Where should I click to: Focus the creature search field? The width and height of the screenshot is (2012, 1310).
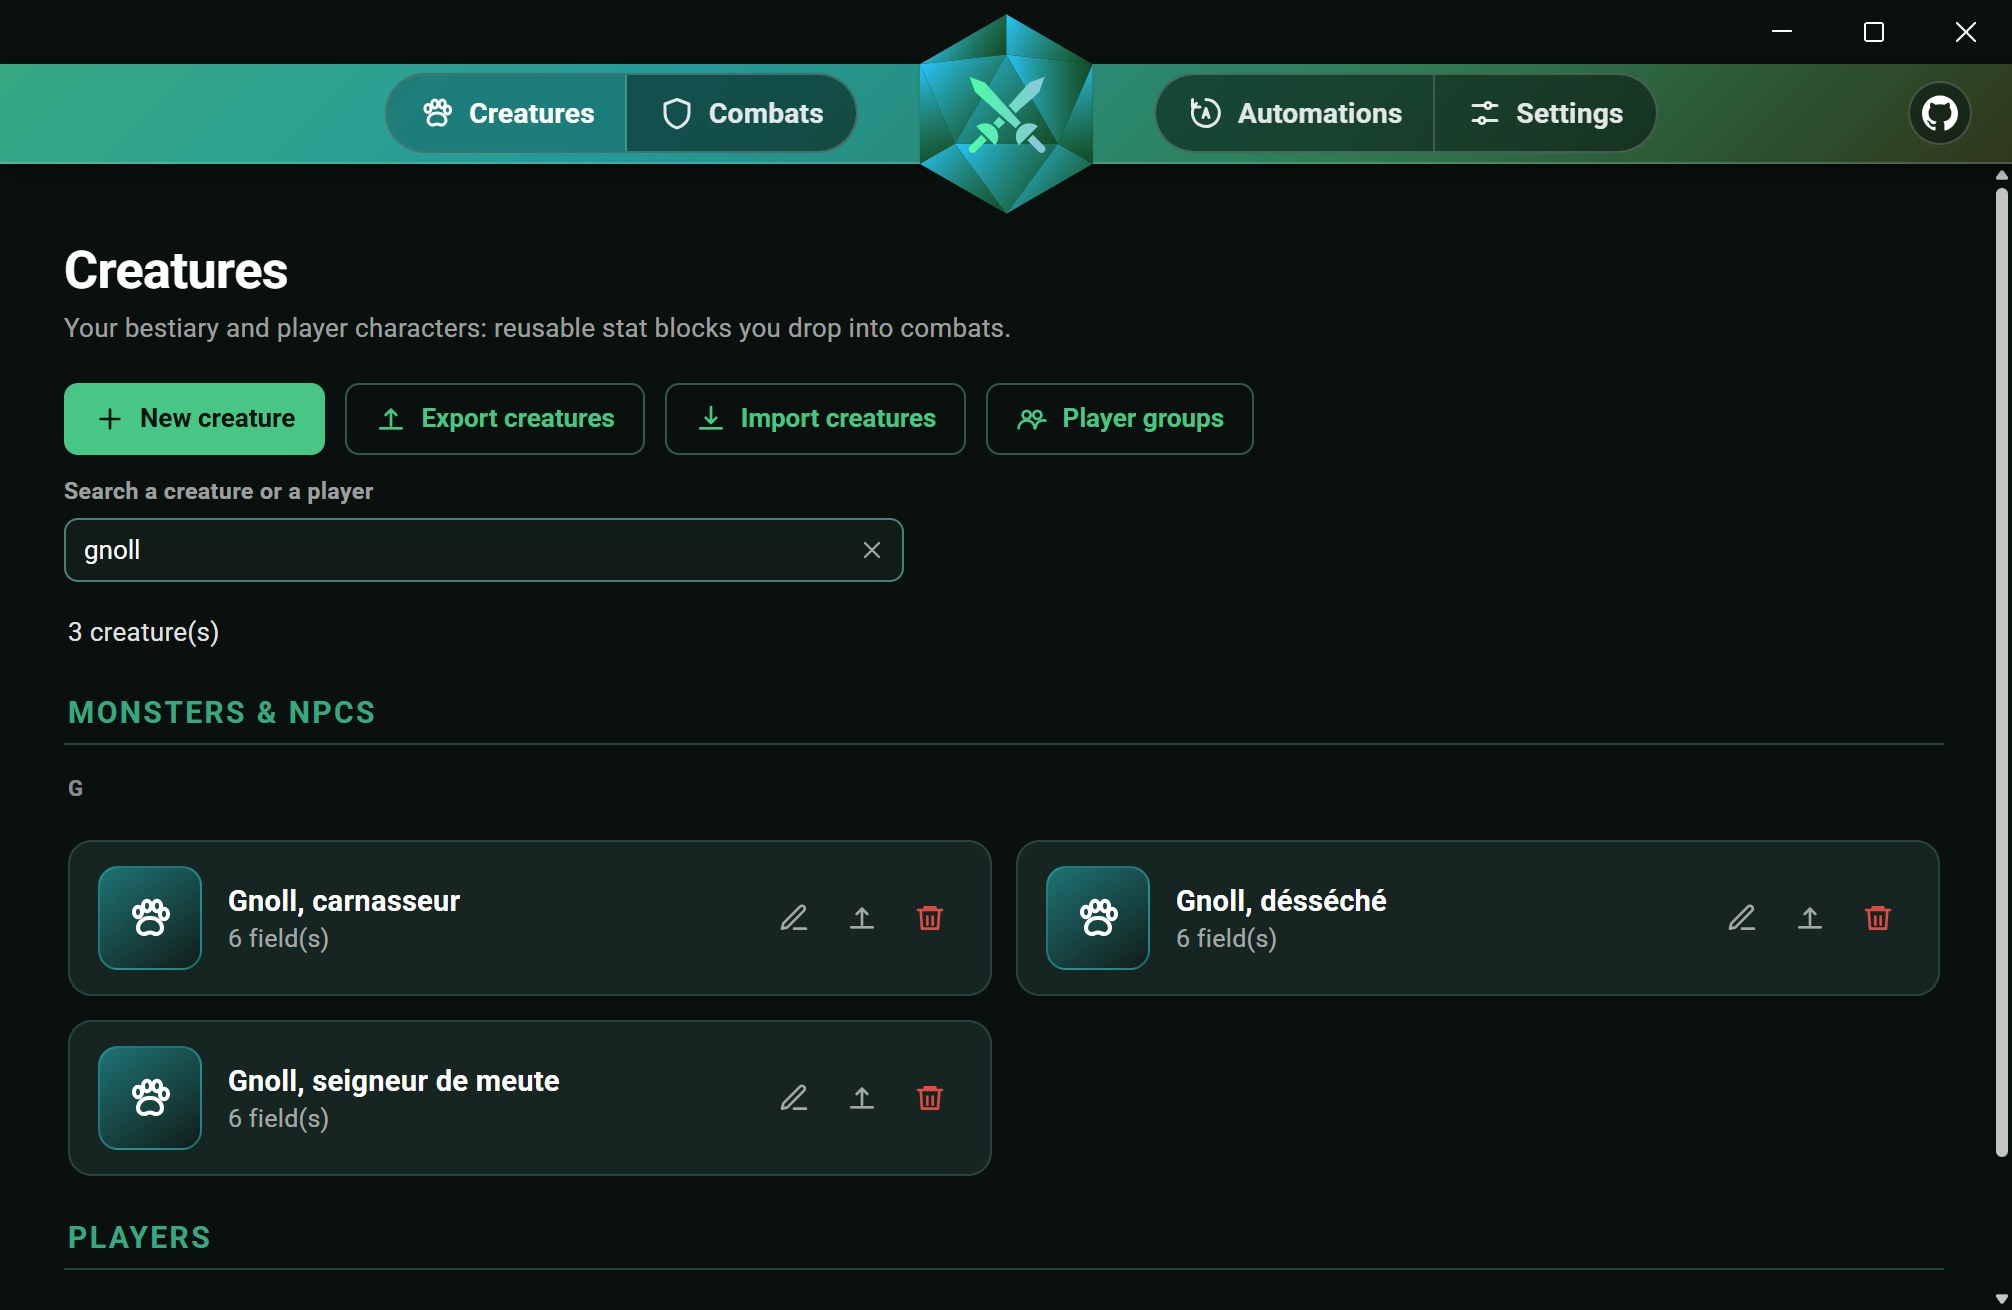pyautogui.click(x=484, y=550)
